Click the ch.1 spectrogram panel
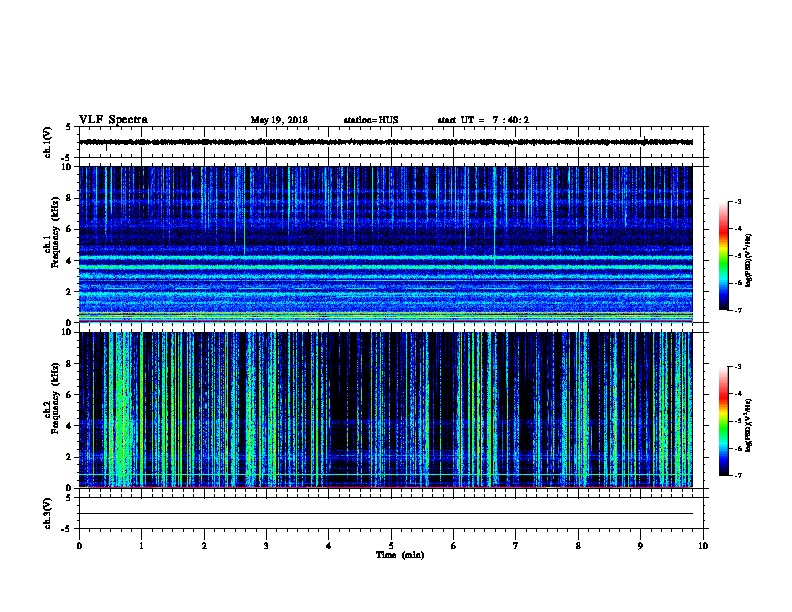 tap(386, 244)
